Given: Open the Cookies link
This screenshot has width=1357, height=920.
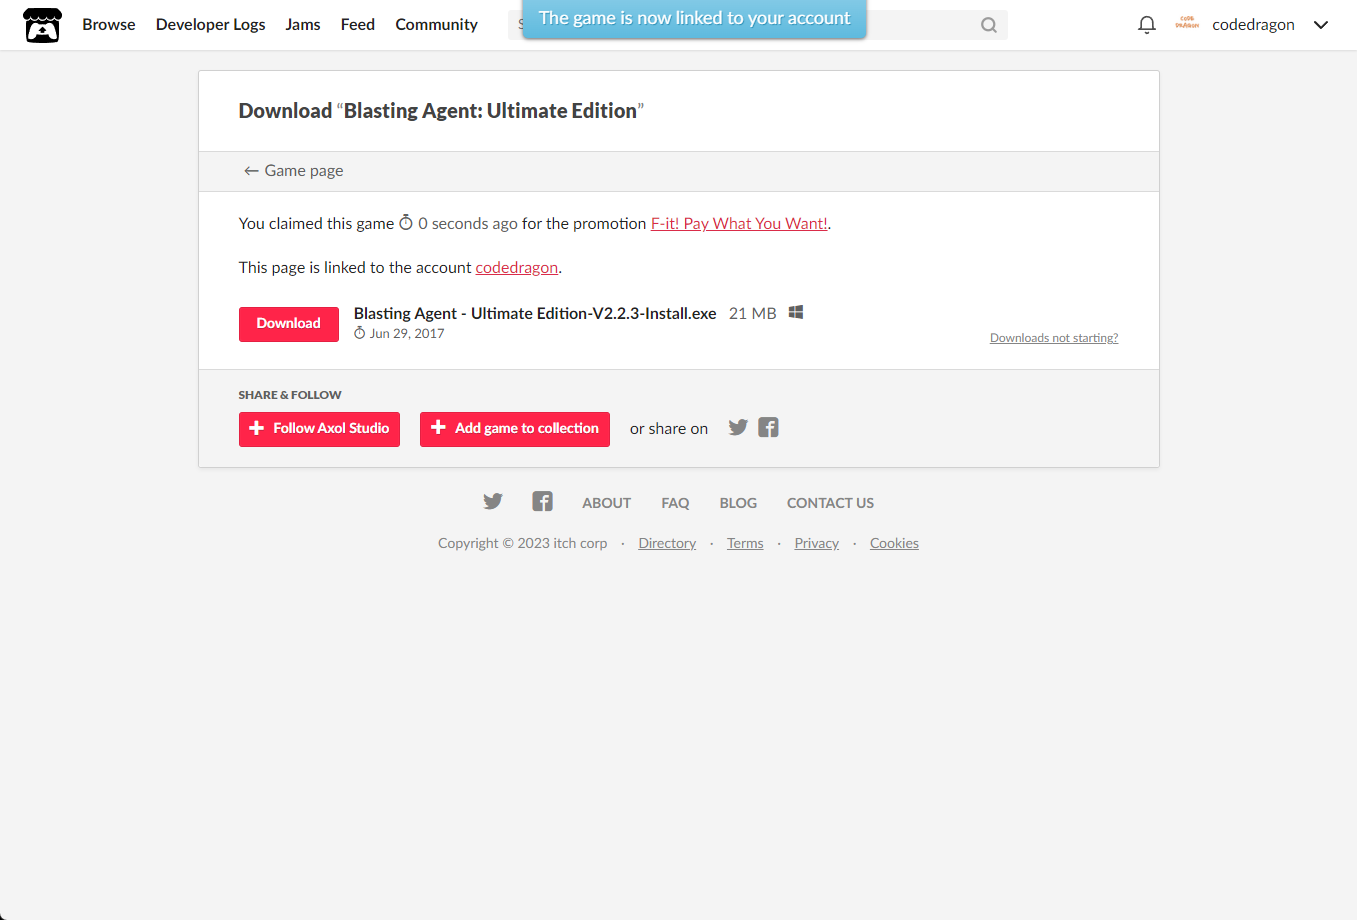Looking at the screenshot, I should 894,543.
